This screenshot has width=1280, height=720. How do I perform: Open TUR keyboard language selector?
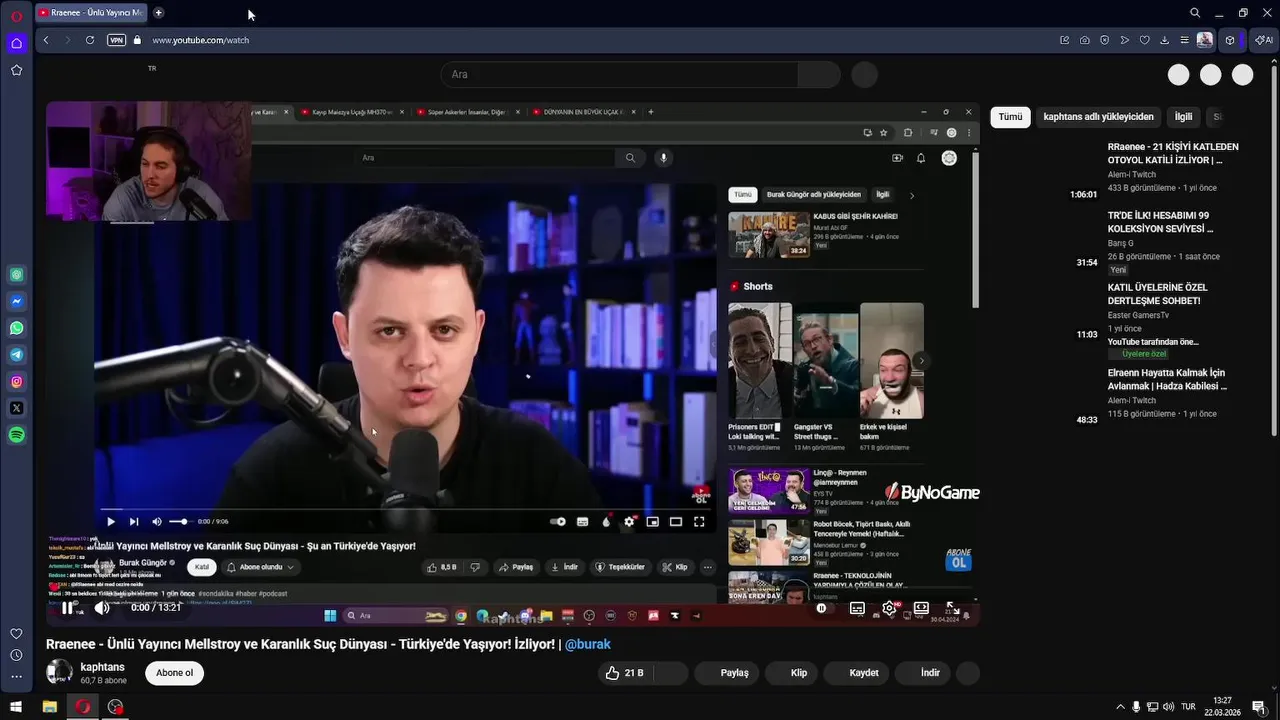[x=1188, y=707]
